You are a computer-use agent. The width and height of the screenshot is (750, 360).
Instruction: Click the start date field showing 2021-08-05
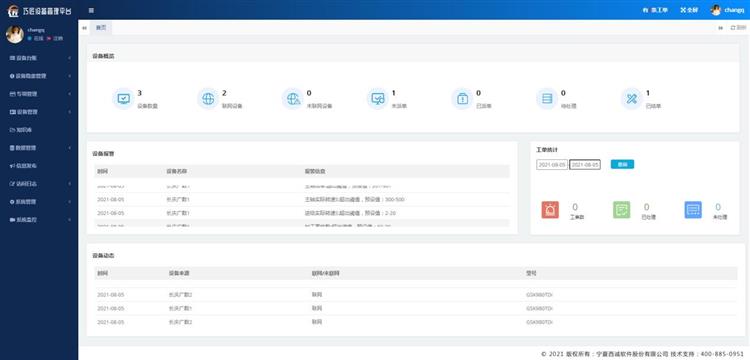(551, 164)
